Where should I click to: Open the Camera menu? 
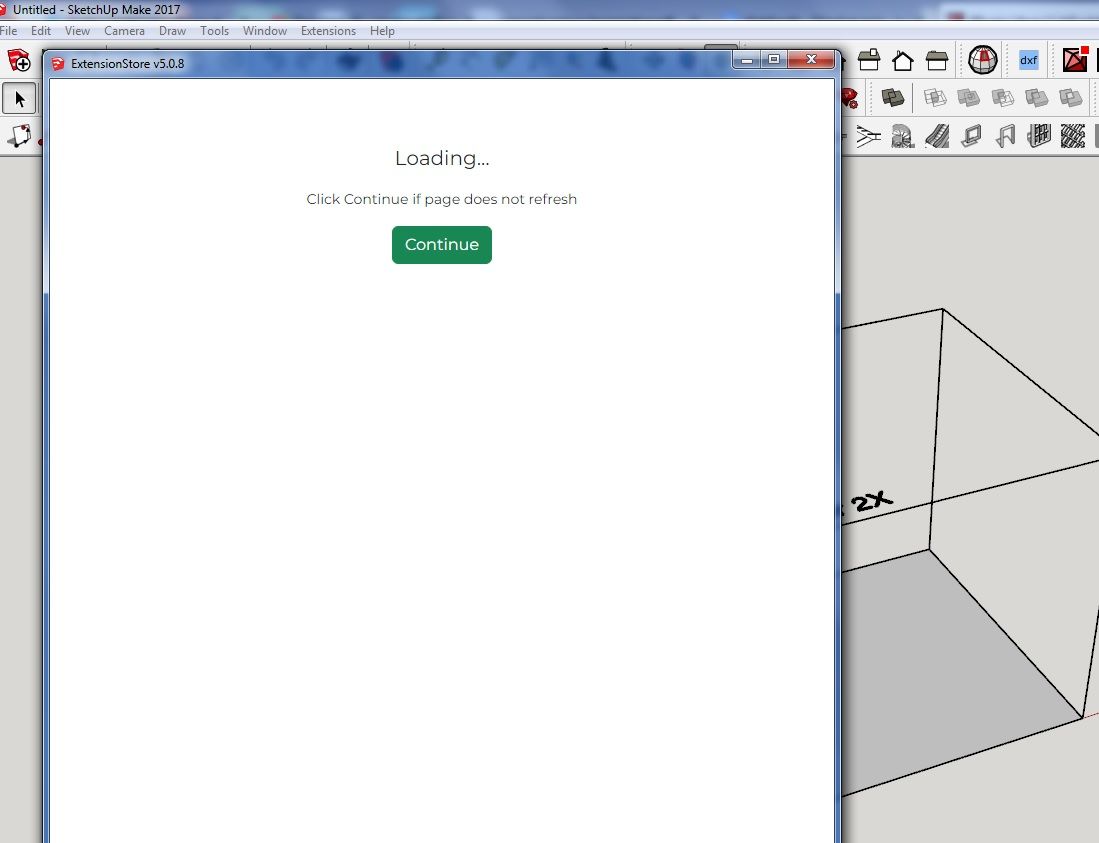point(124,31)
